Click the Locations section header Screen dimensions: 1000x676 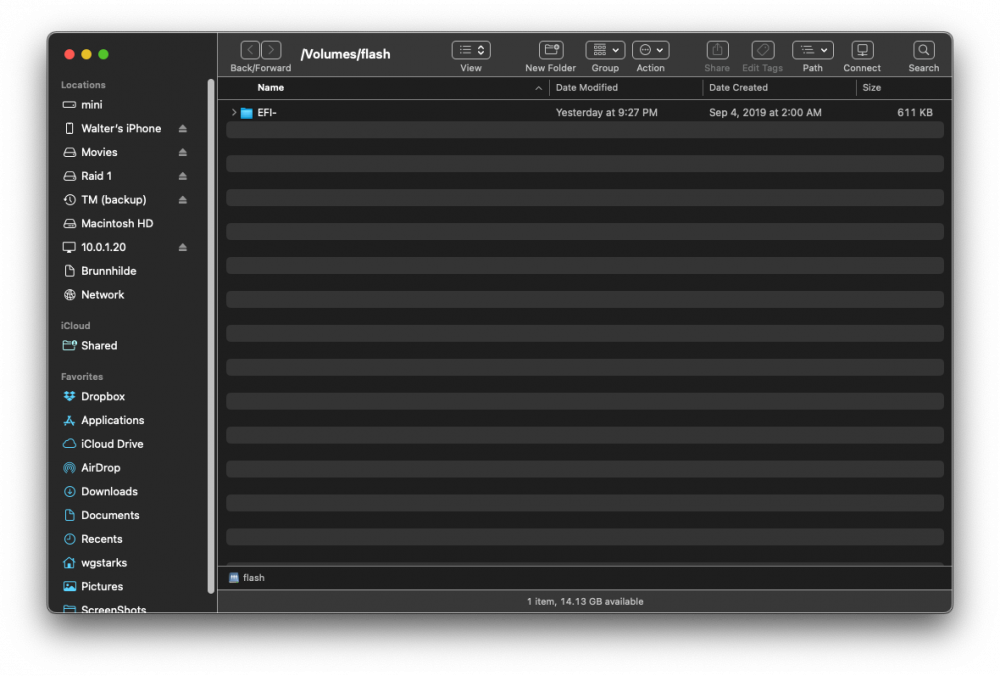coord(83,84)
